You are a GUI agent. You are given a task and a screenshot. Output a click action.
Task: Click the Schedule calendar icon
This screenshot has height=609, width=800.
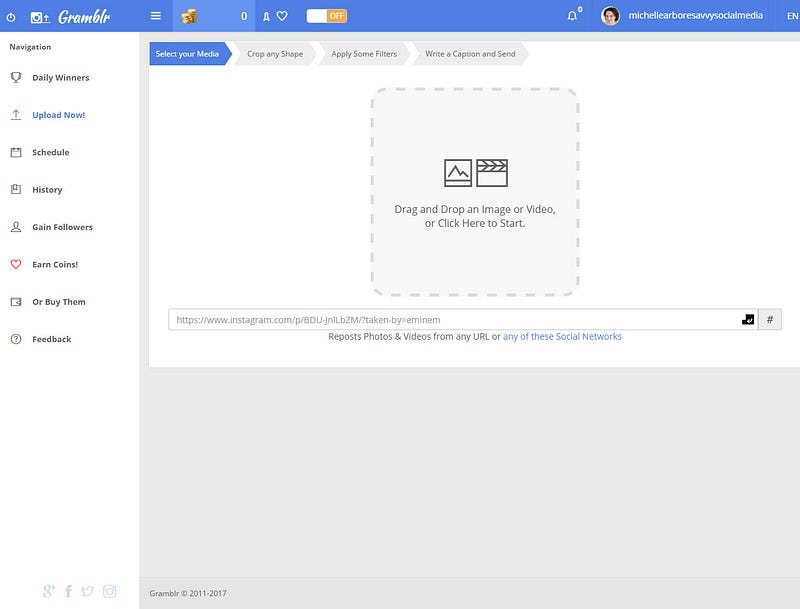(16, 152)
